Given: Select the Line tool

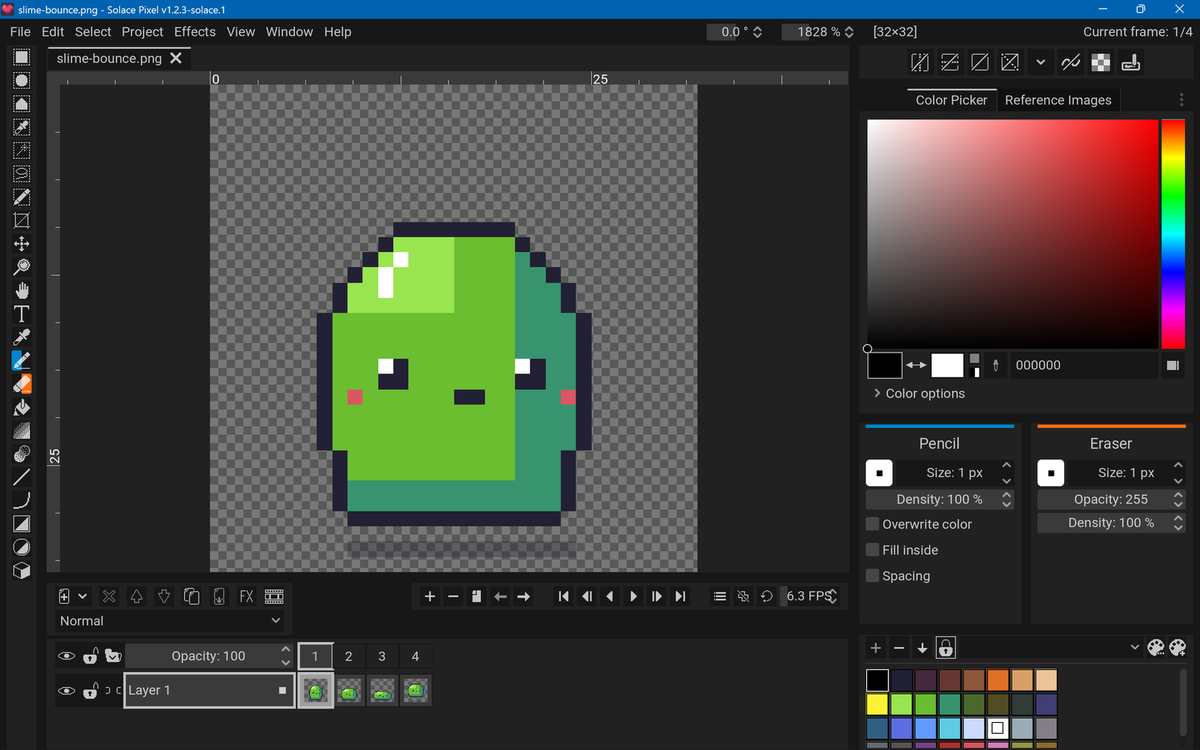Looking at the screenshot, I should [x=21, y=477].
